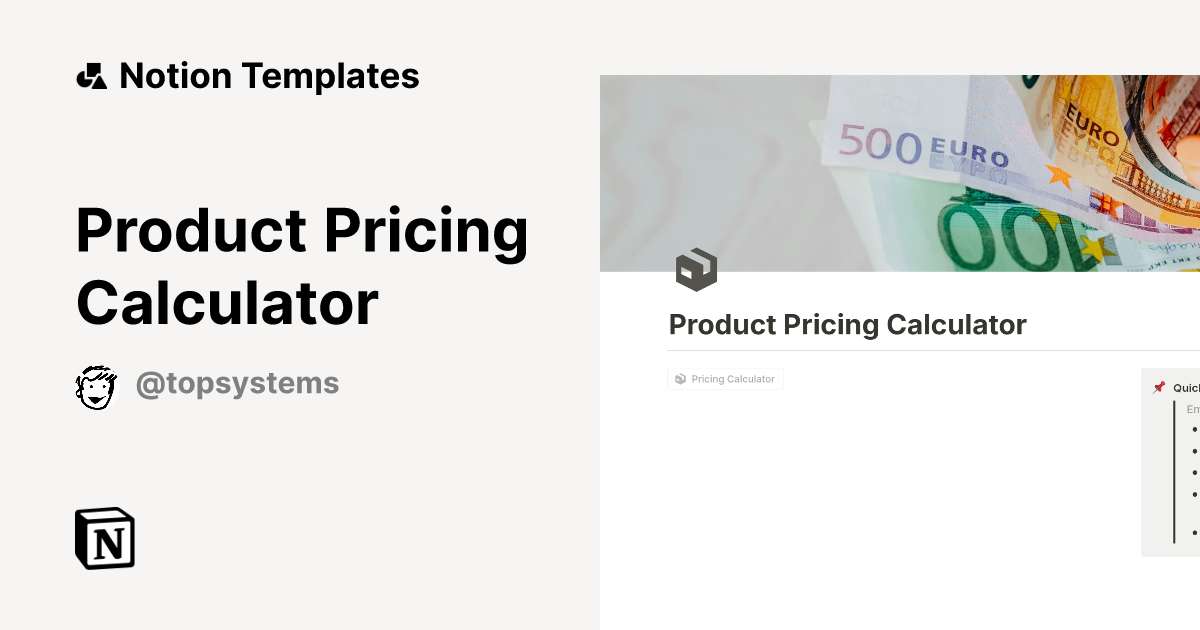Click the @topsystems author link

coord(238,382)
